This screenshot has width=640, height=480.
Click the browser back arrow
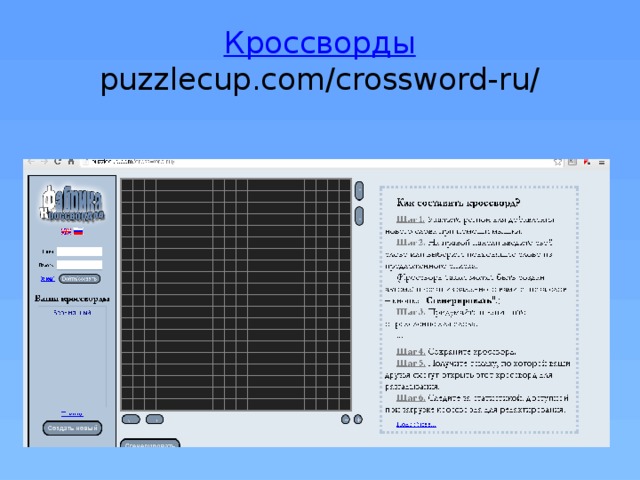tap(31, 162)
